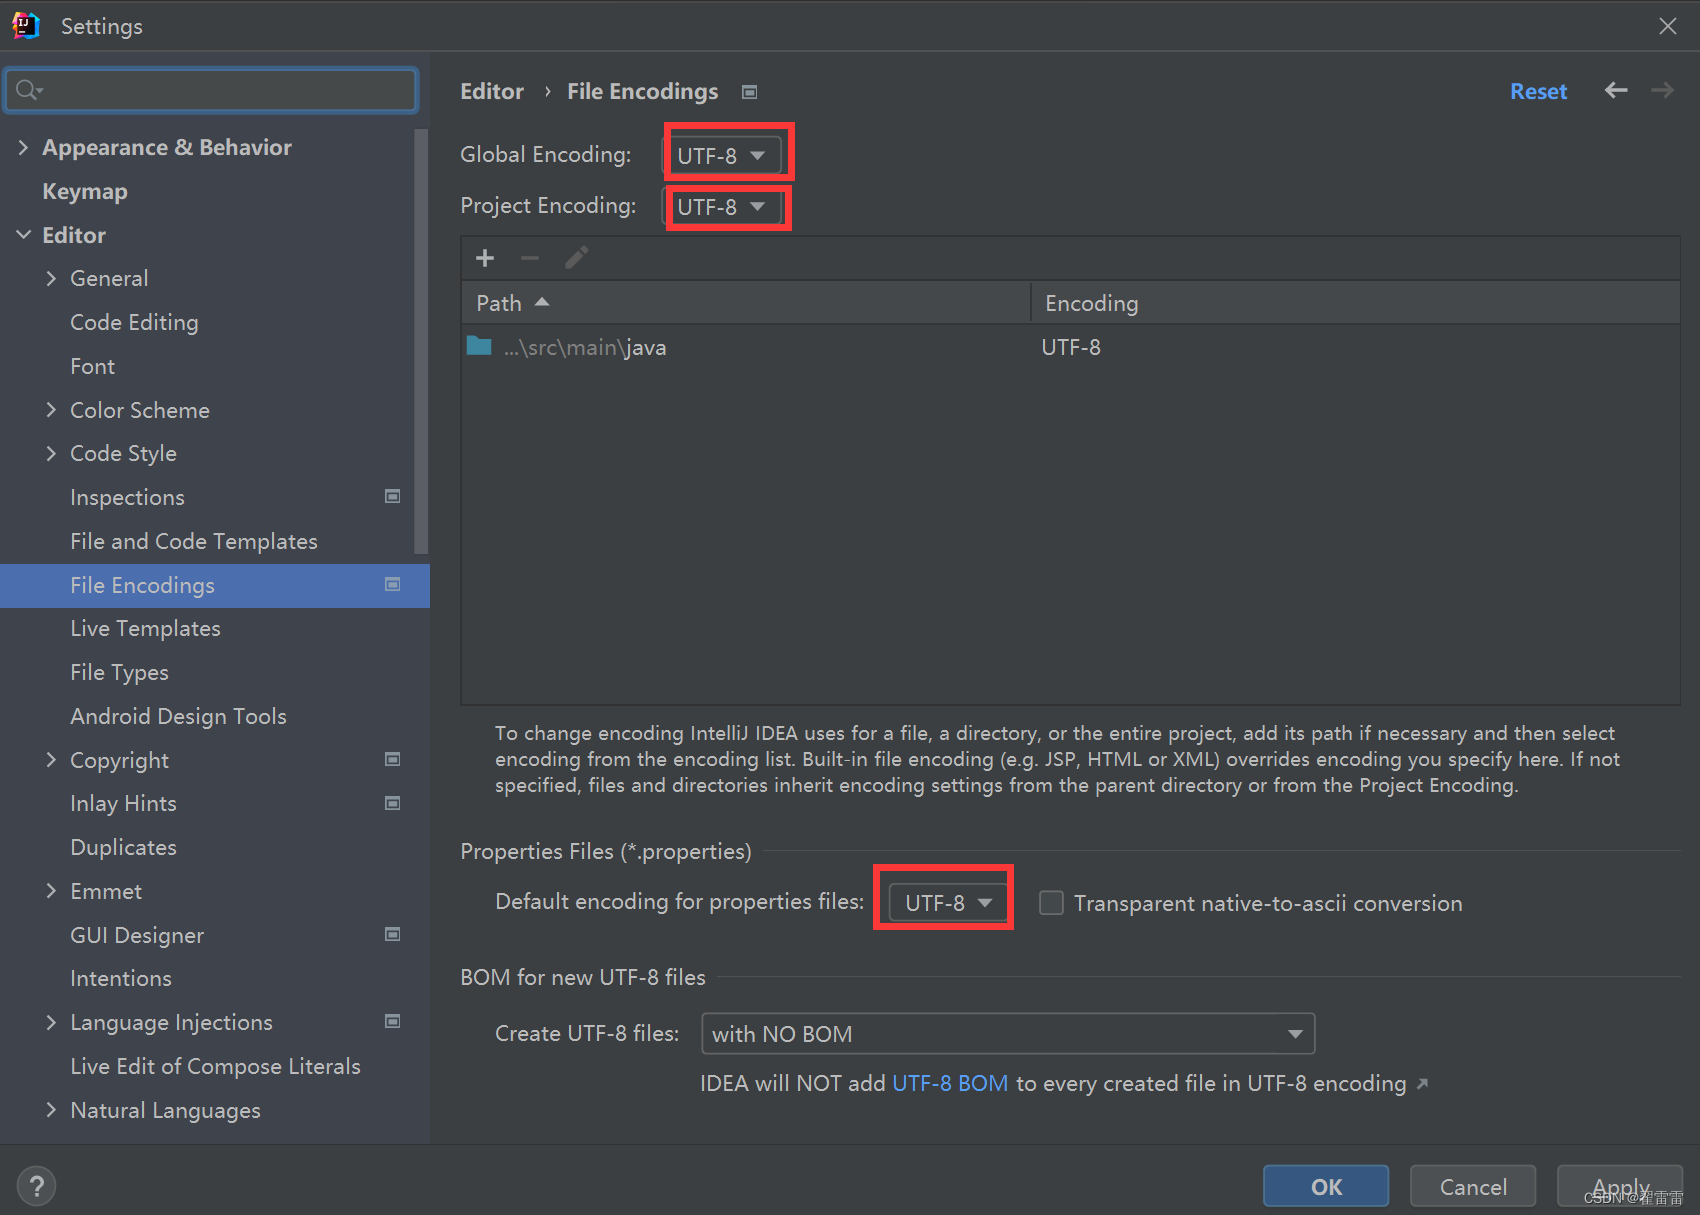The height and width of the screenshot is (1215, 1700).
Task: Open help via the question mark icon
Action: coord(36,1186)
